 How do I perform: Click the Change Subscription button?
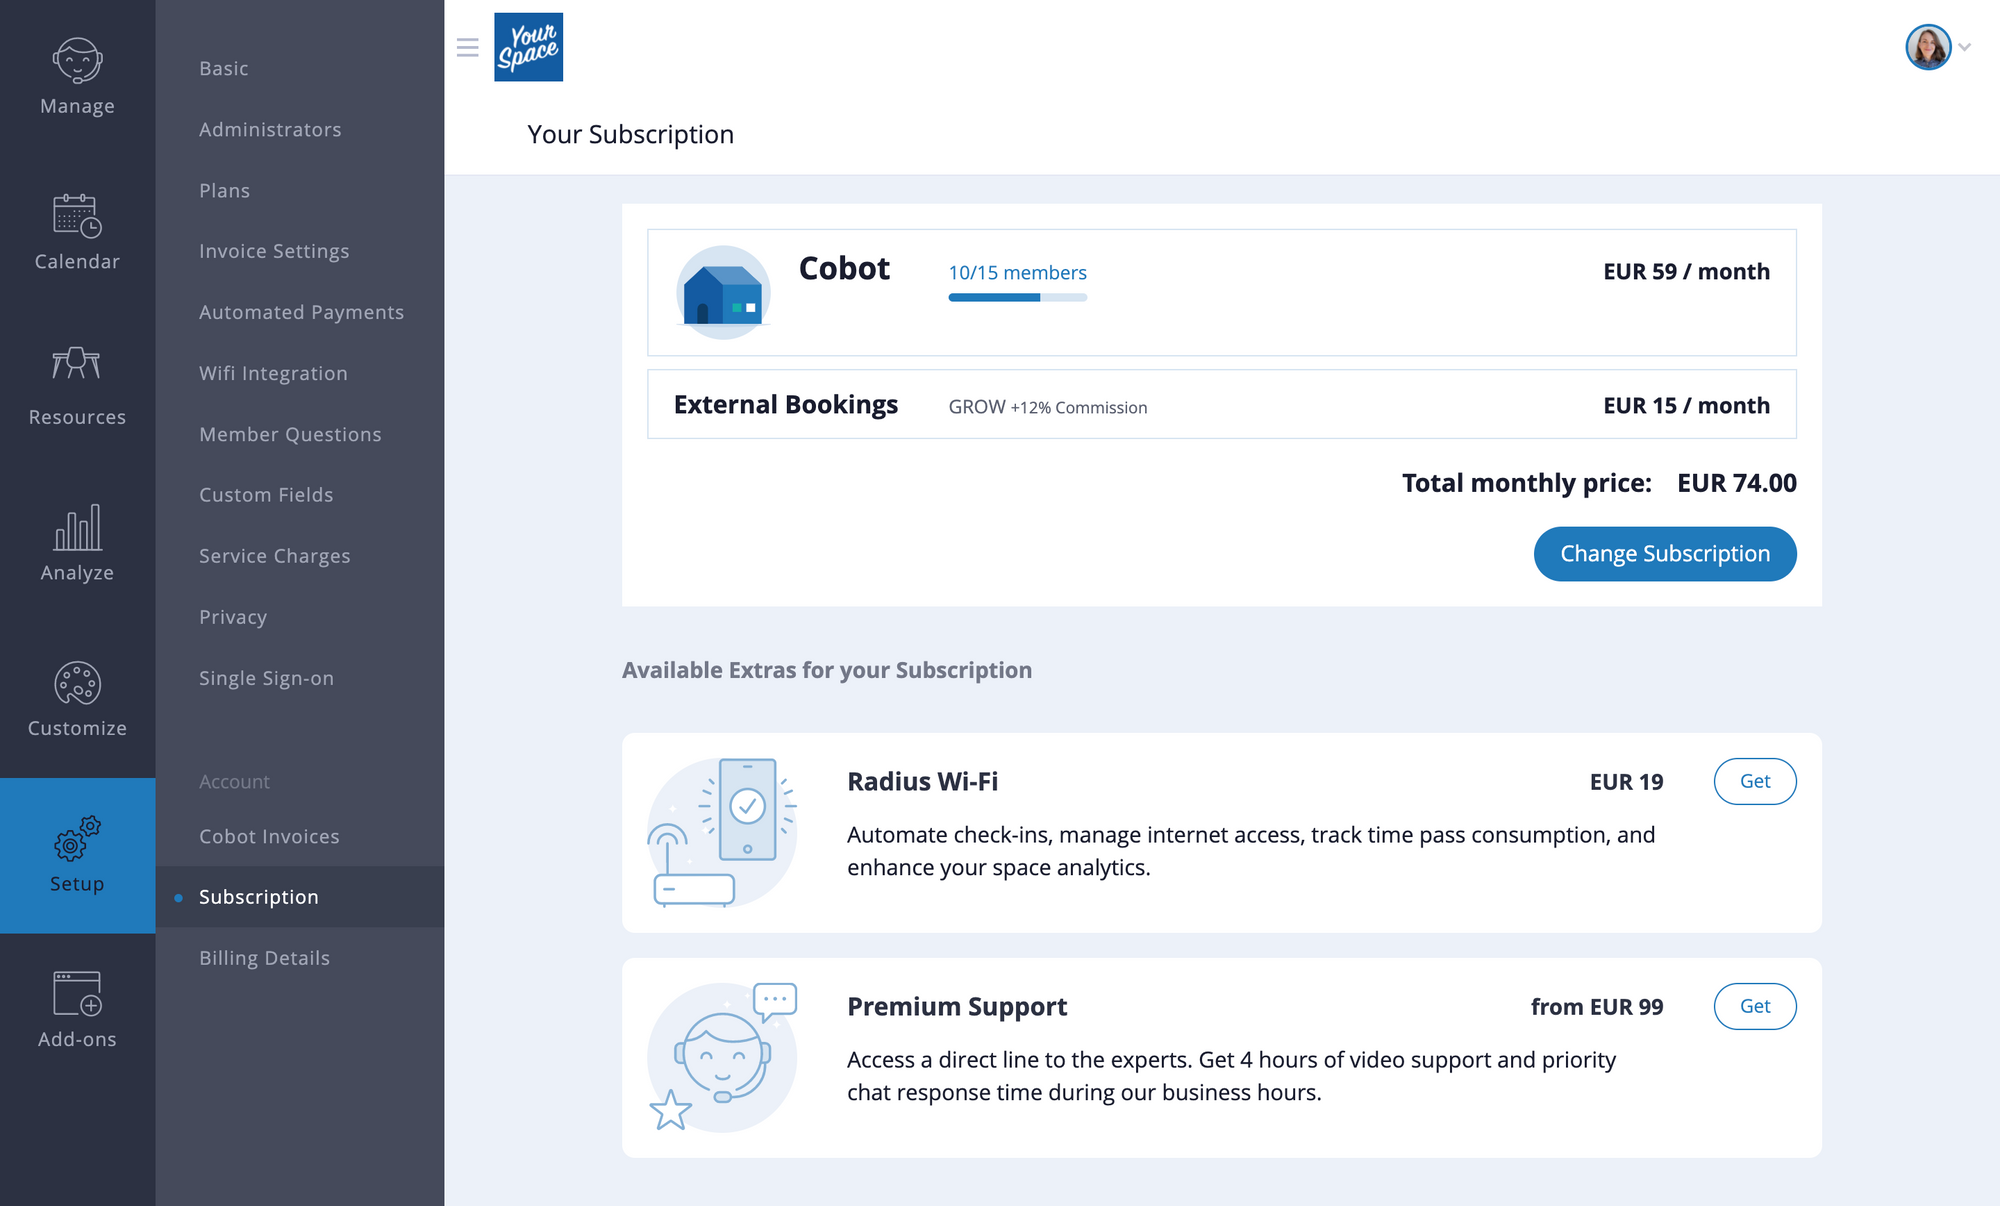(1665, 554)
